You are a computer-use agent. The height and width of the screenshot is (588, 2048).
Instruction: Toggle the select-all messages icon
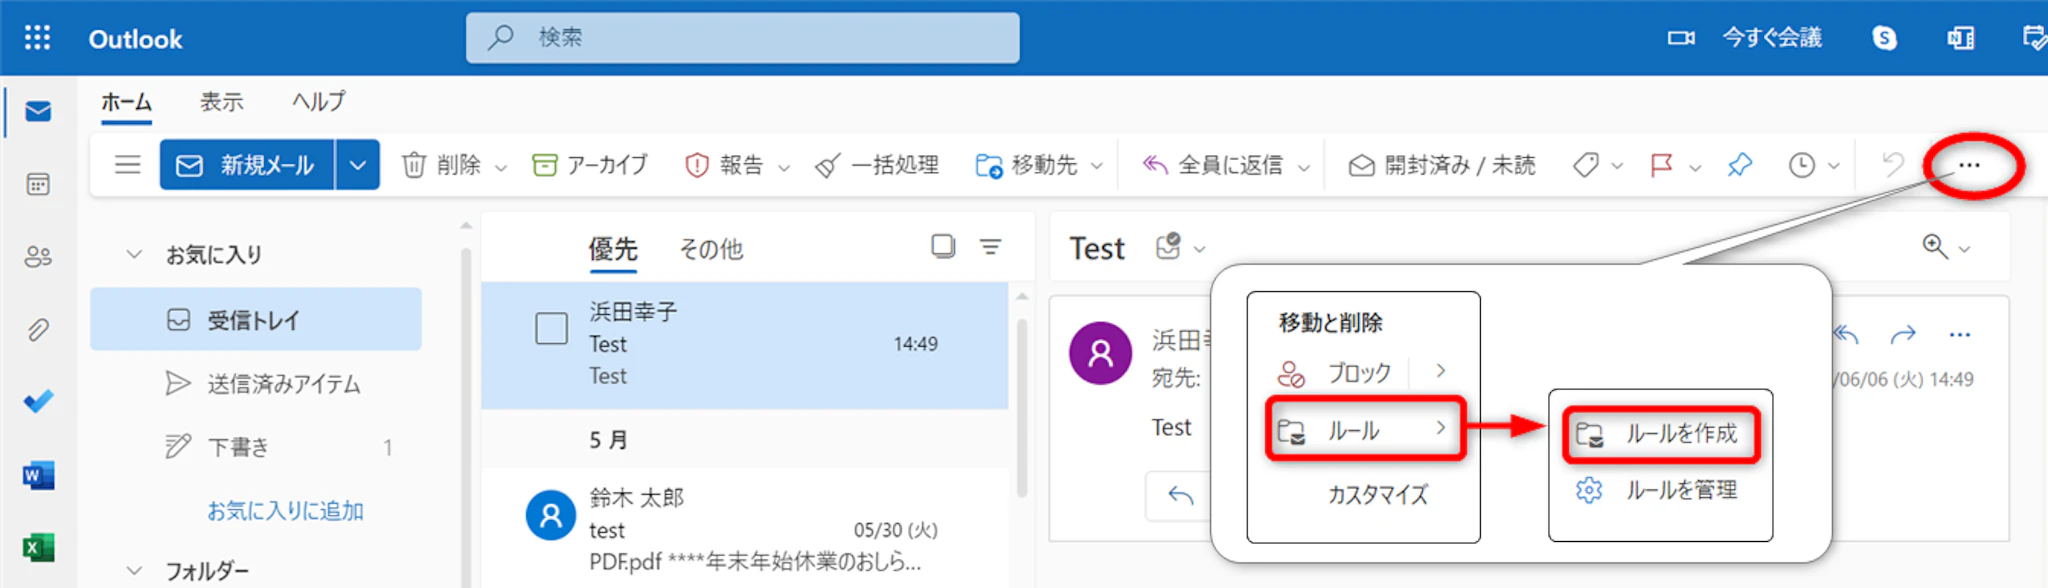(942, 246)
